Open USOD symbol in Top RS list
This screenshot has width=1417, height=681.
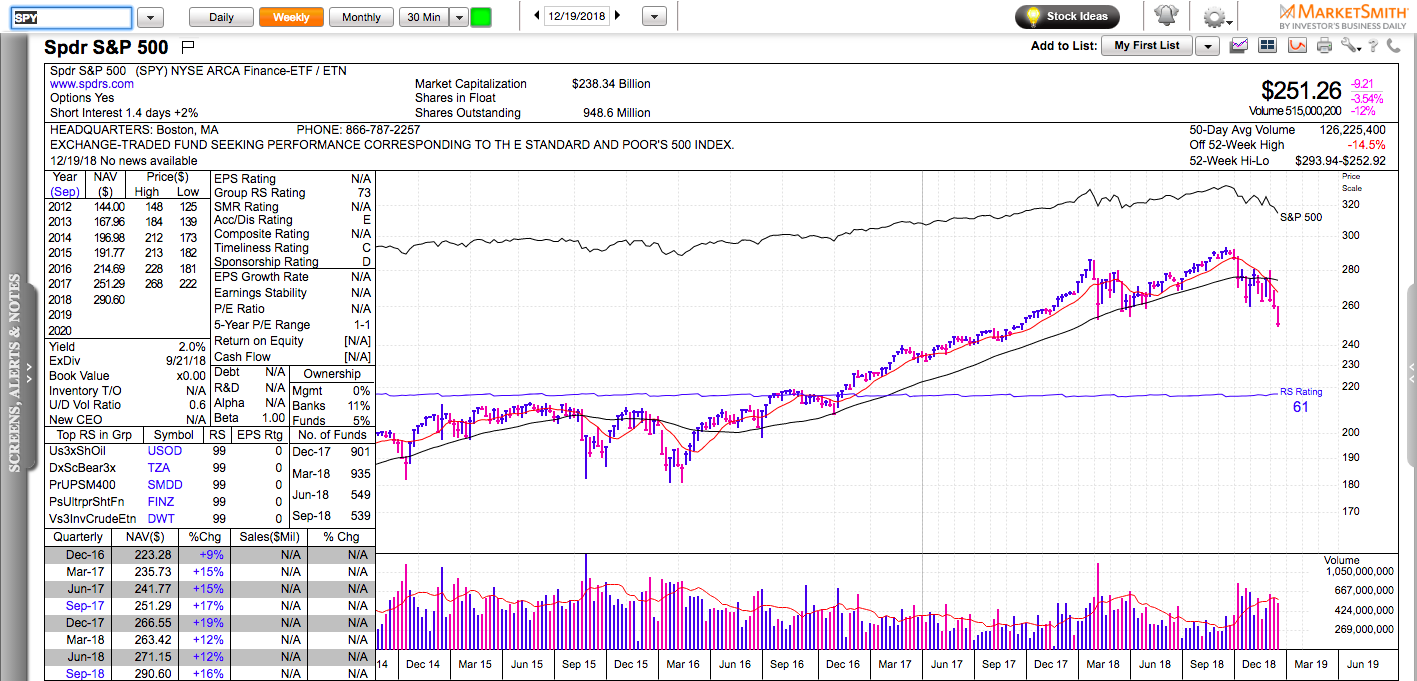166,451
